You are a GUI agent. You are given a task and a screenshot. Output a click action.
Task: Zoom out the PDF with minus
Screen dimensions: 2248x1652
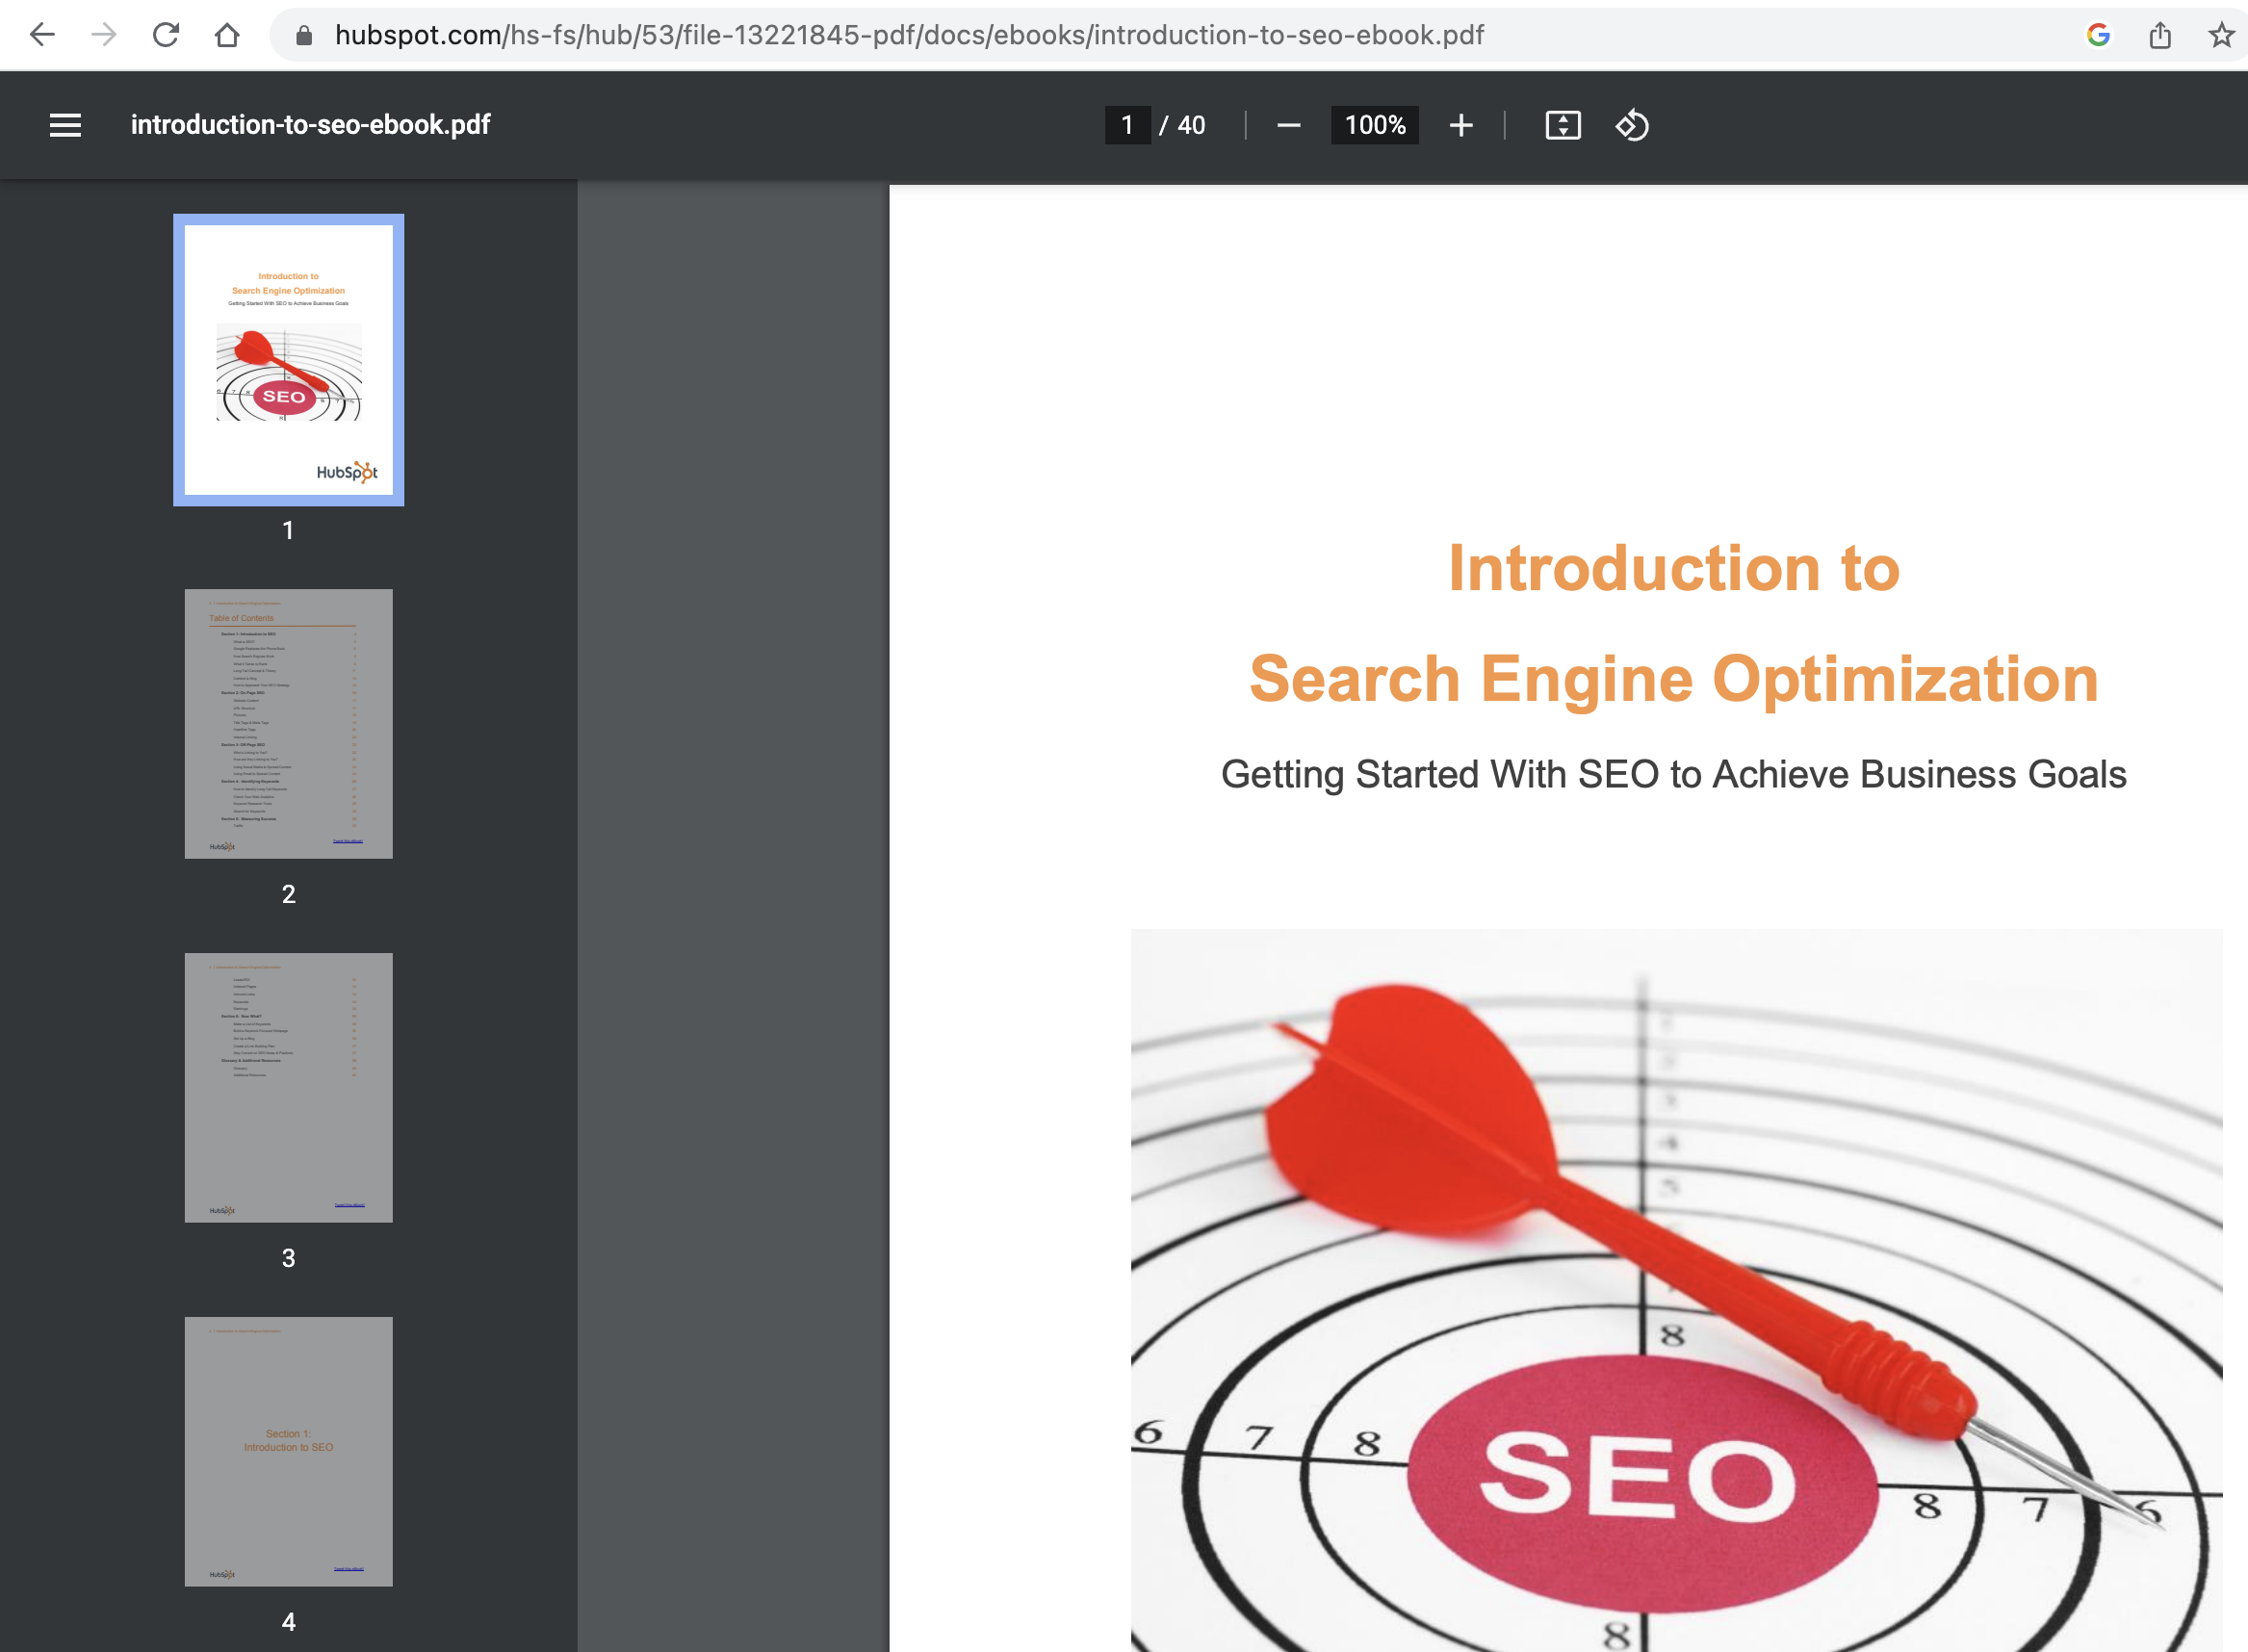tap(1289, 125)
